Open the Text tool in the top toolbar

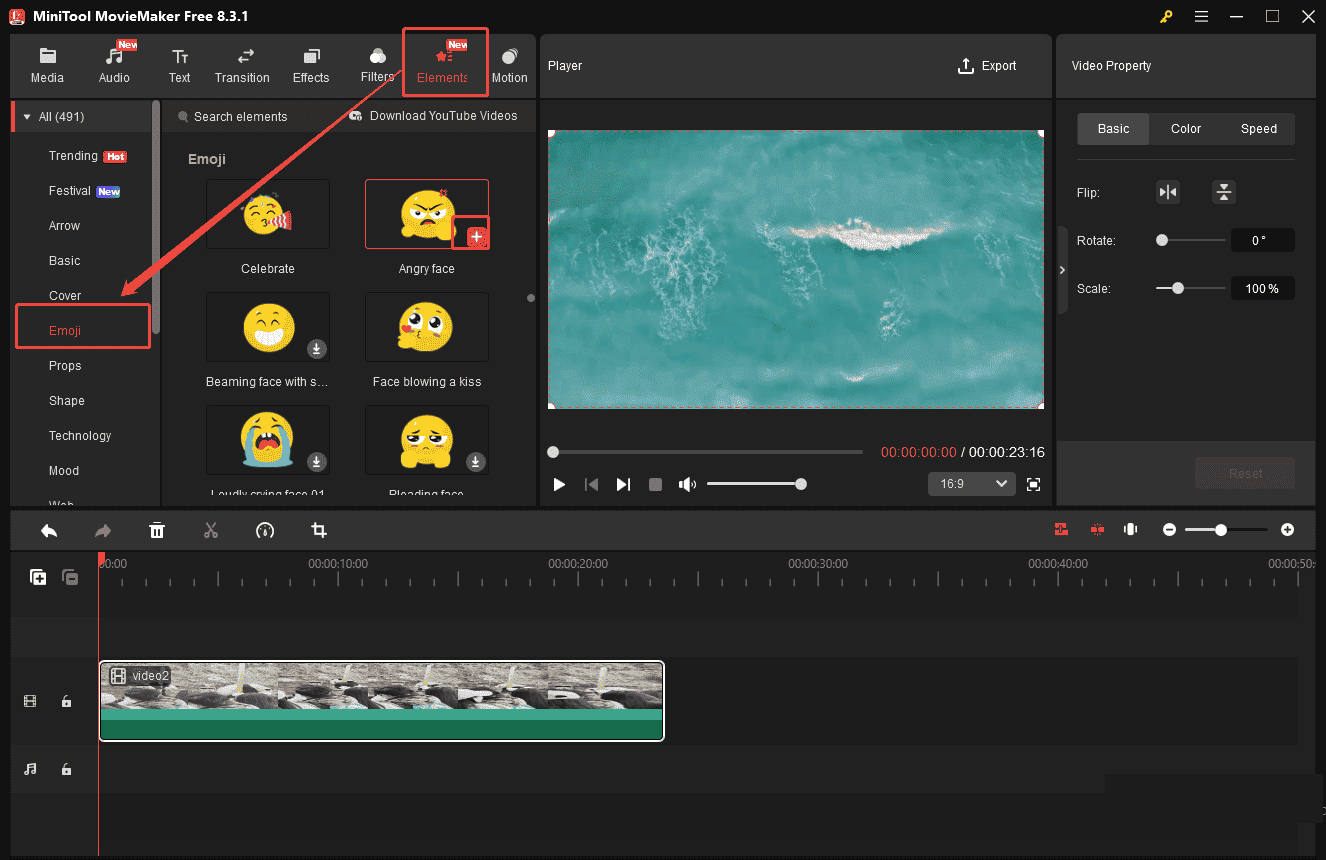(180, 64)
